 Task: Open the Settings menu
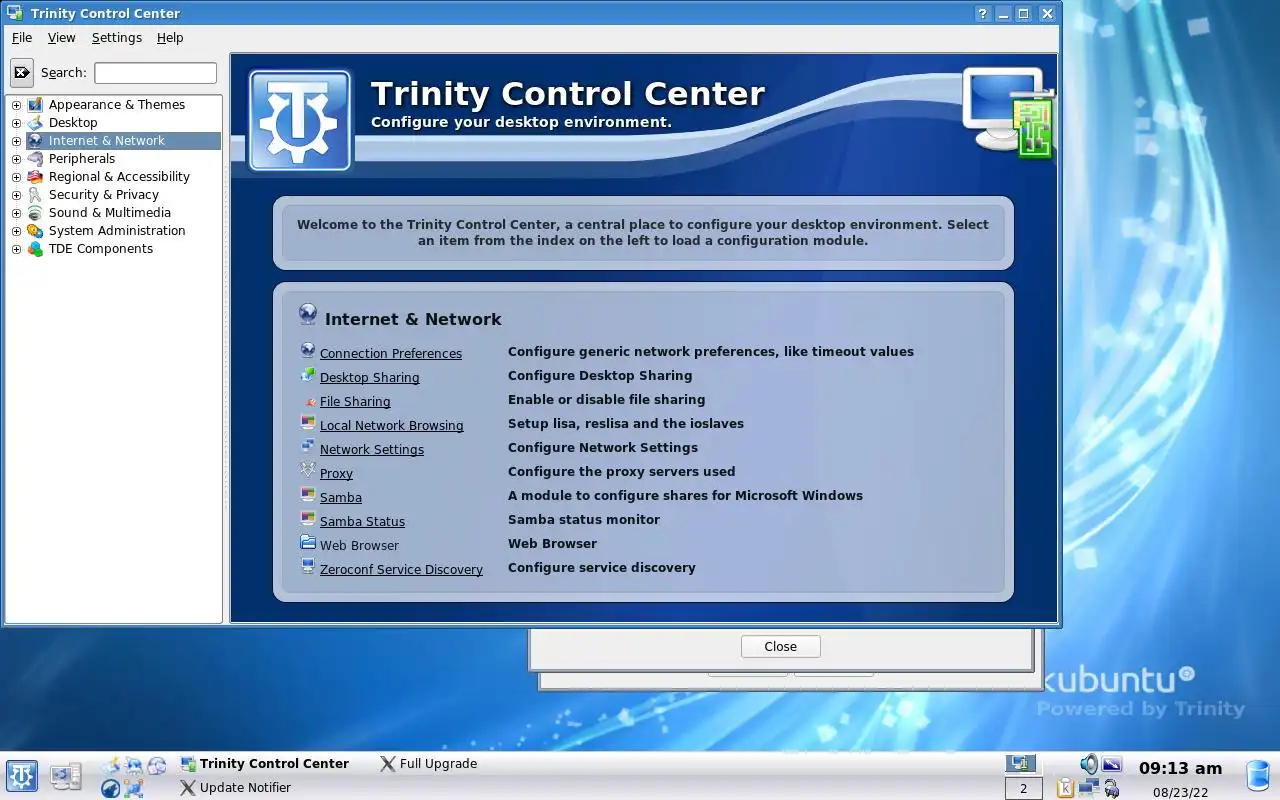point(117,37)
